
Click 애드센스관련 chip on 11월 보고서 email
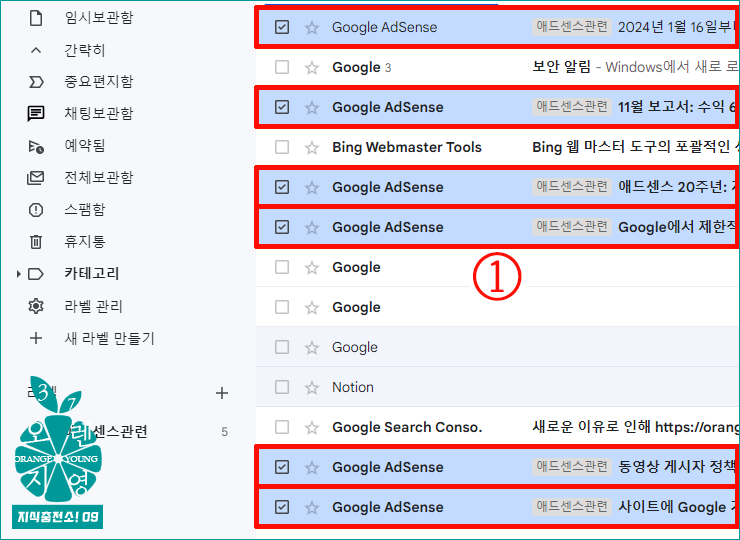coord(572,107)
